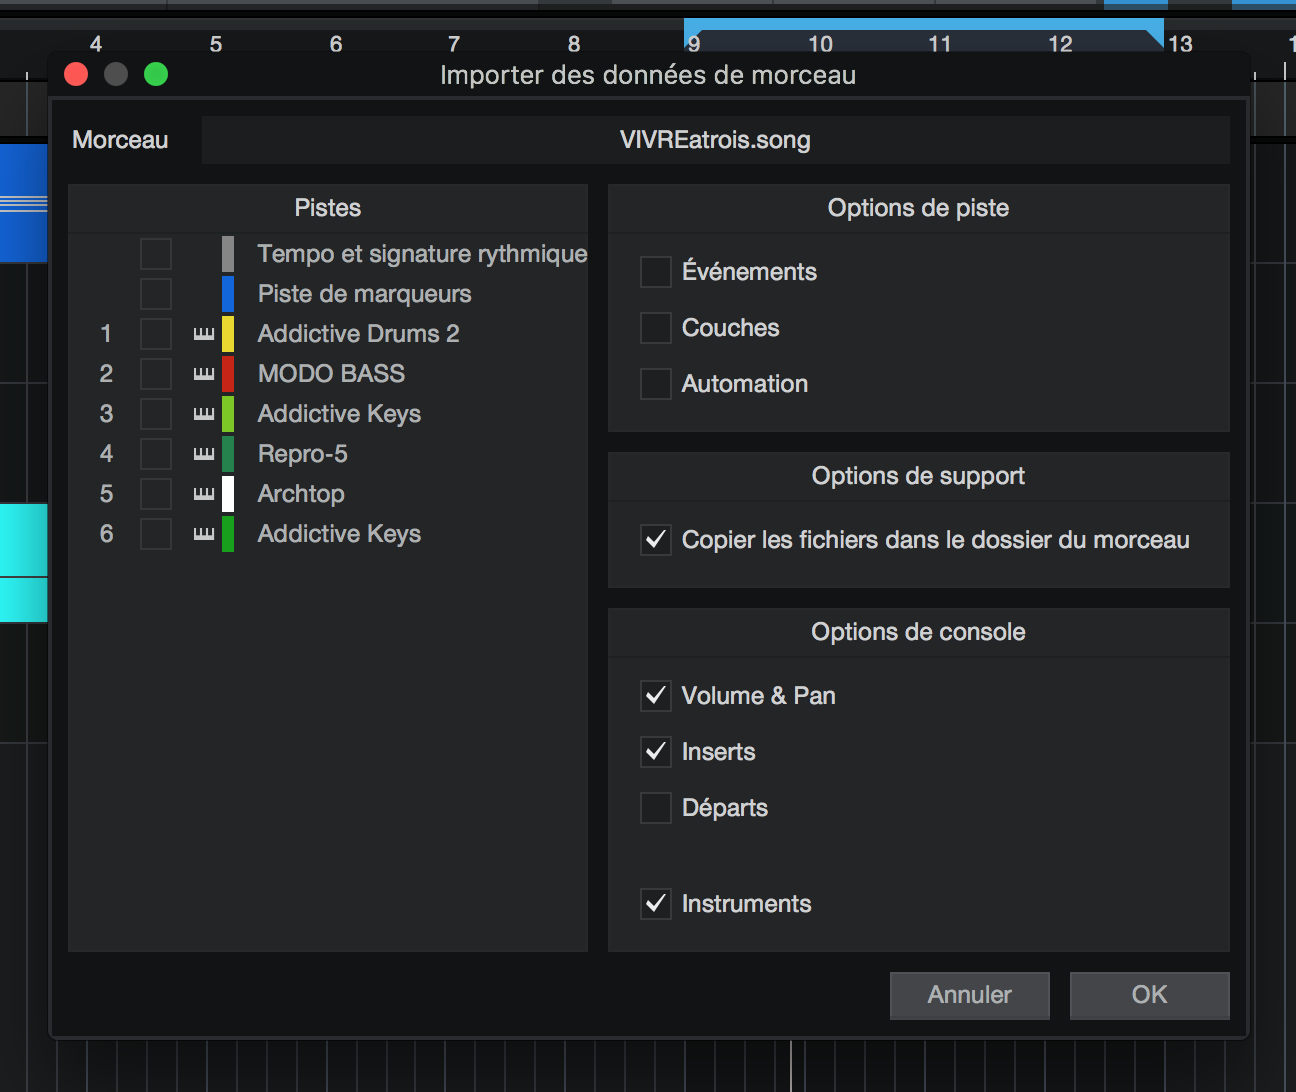
Task: Click instrument keyboard icon of Addictive Drums 2
Action: 204,334
